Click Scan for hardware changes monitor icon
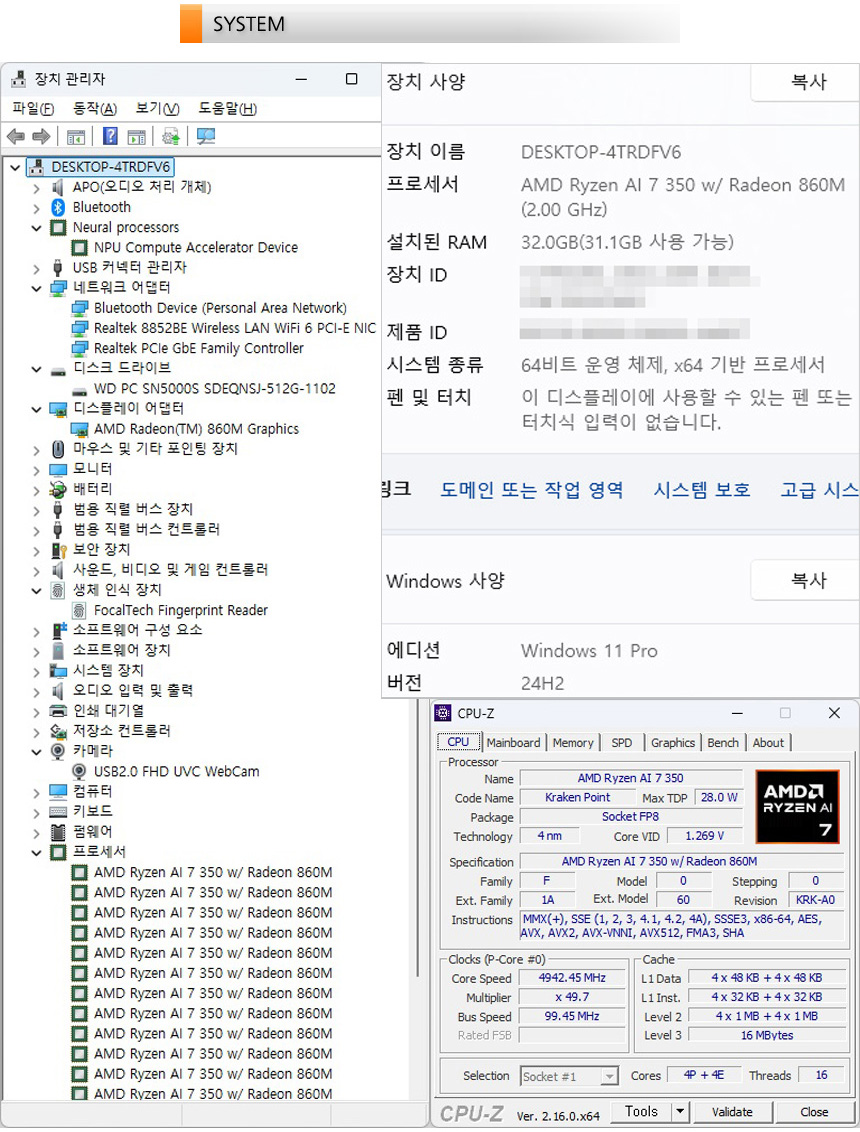 tap(206, 137)
